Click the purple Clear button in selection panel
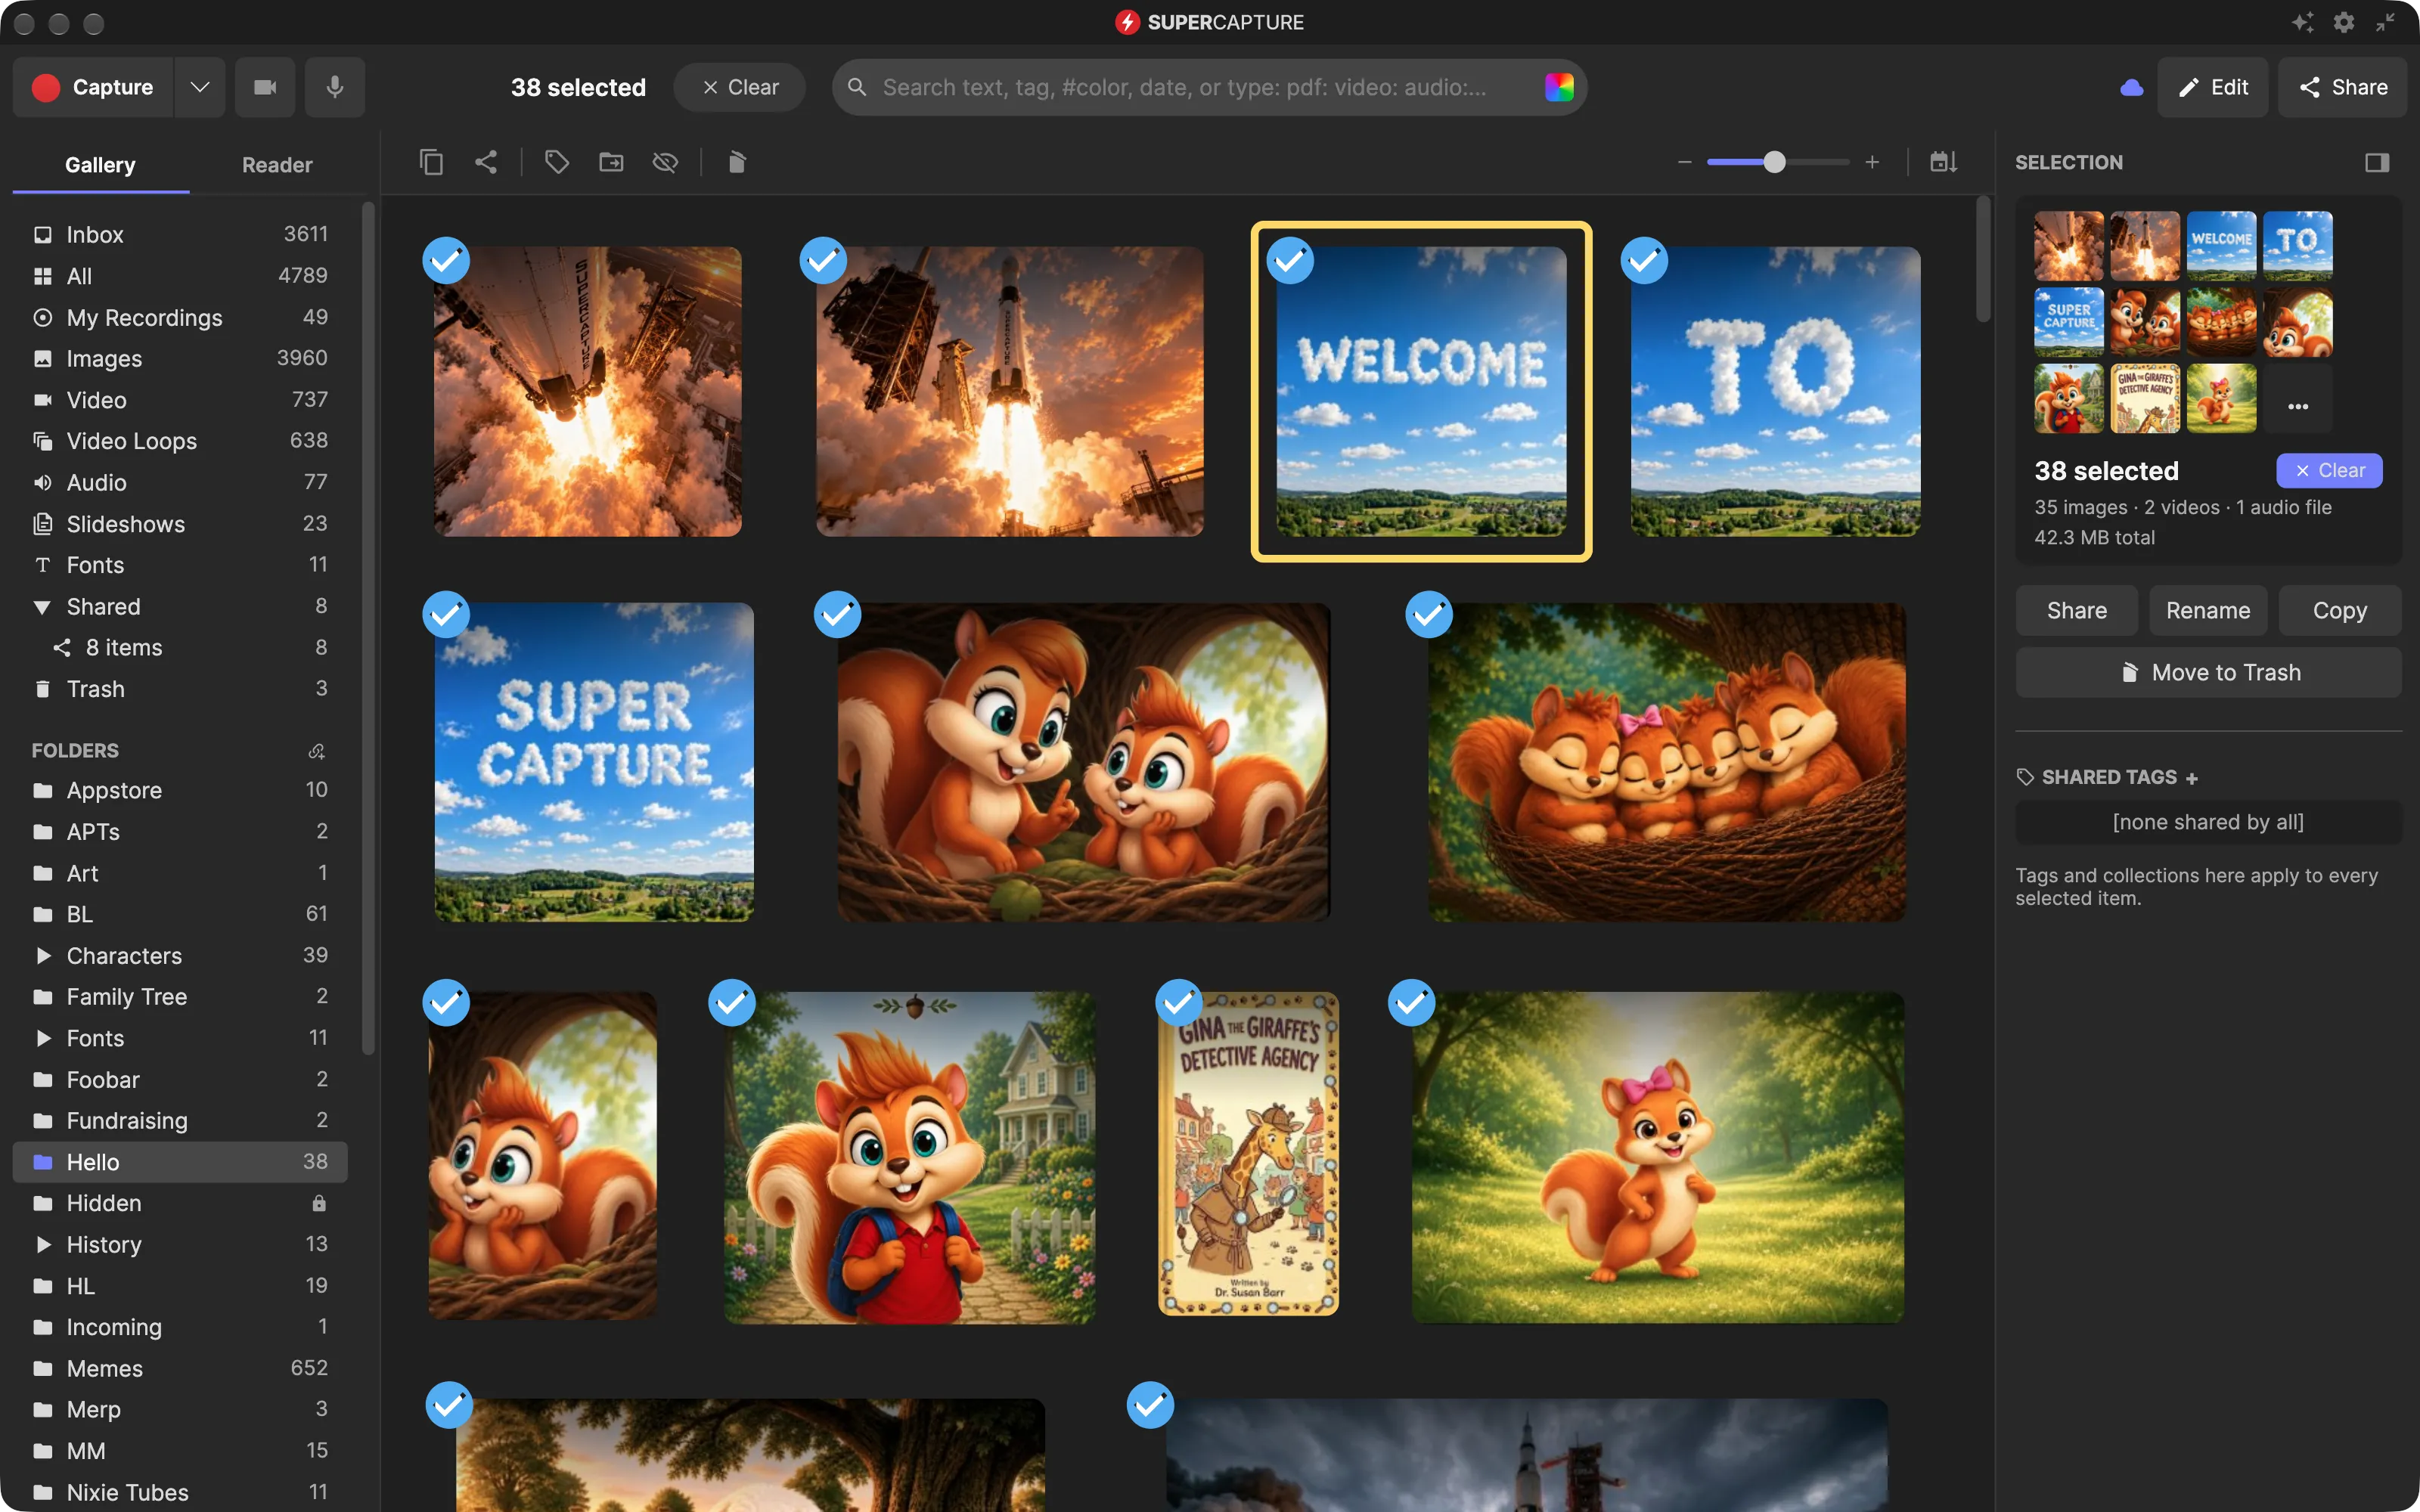2420x1512 pixels. 2329,471
